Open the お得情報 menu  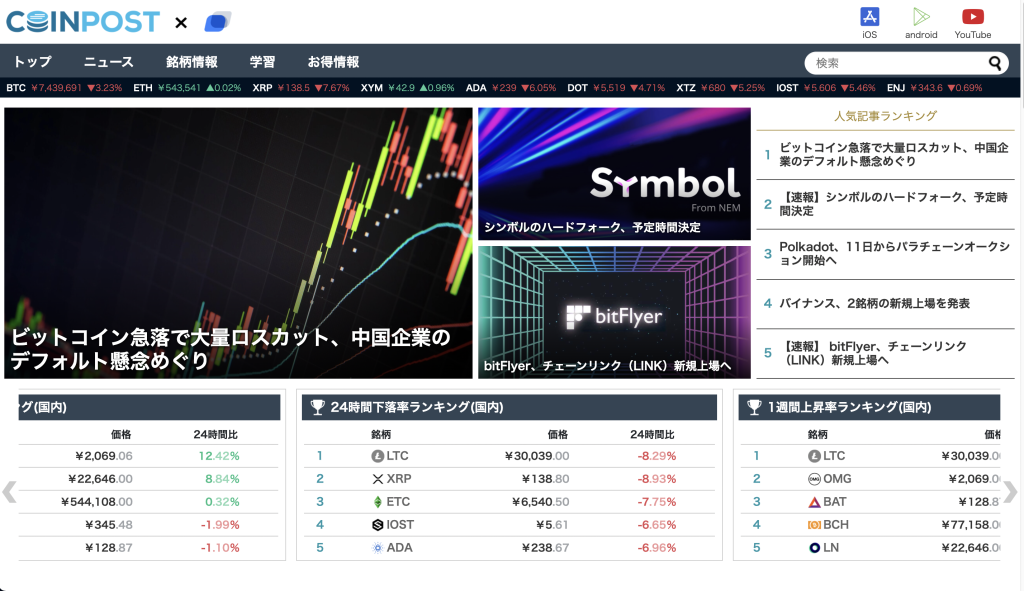pyautogui.click(x=333, y=61)
